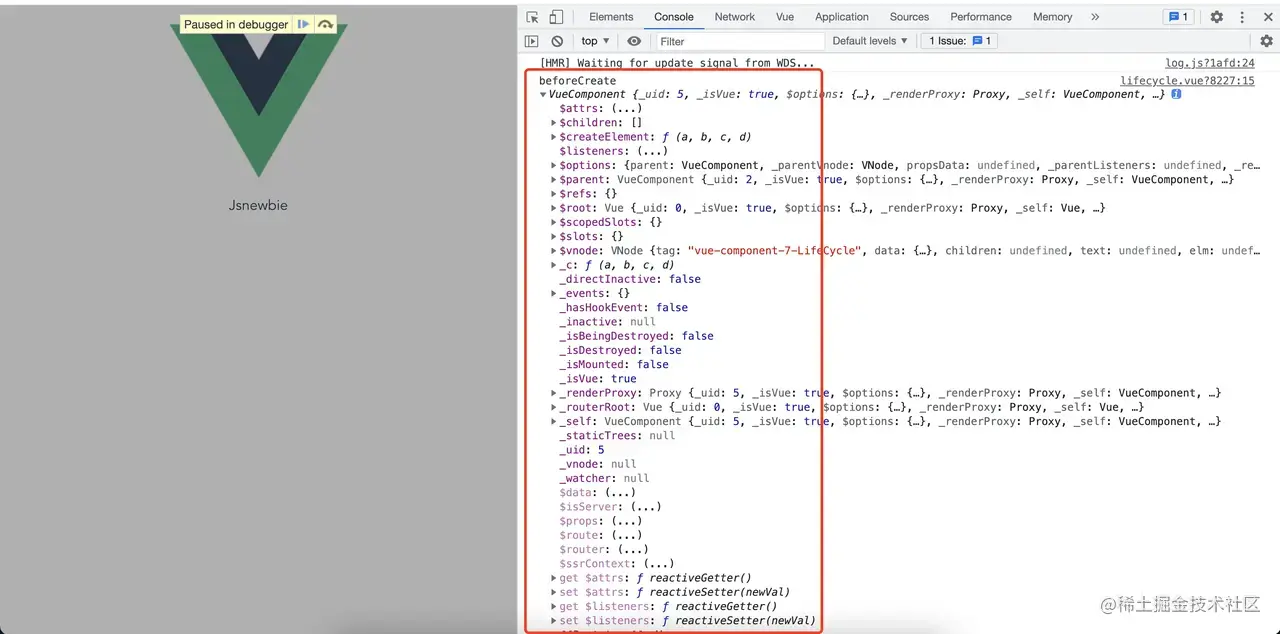Expand the $parent VueComponent
The height and width of the screenshot is (634, 1280).
pyautogui.click(x=554, y=180)
